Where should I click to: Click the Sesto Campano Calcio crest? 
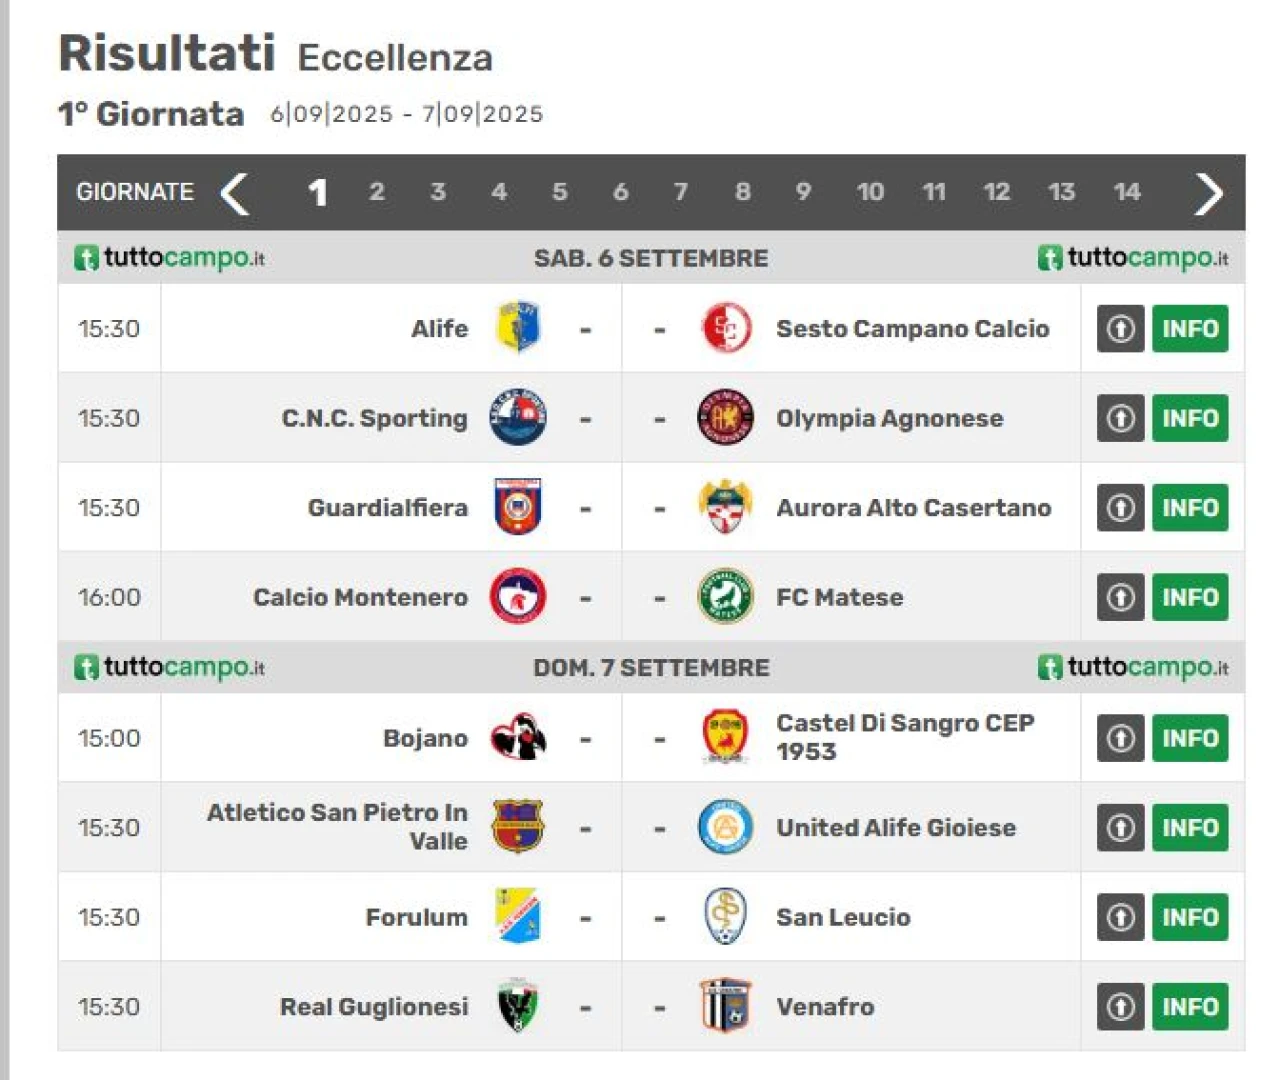pyautogui.click(x=725, y=328)
